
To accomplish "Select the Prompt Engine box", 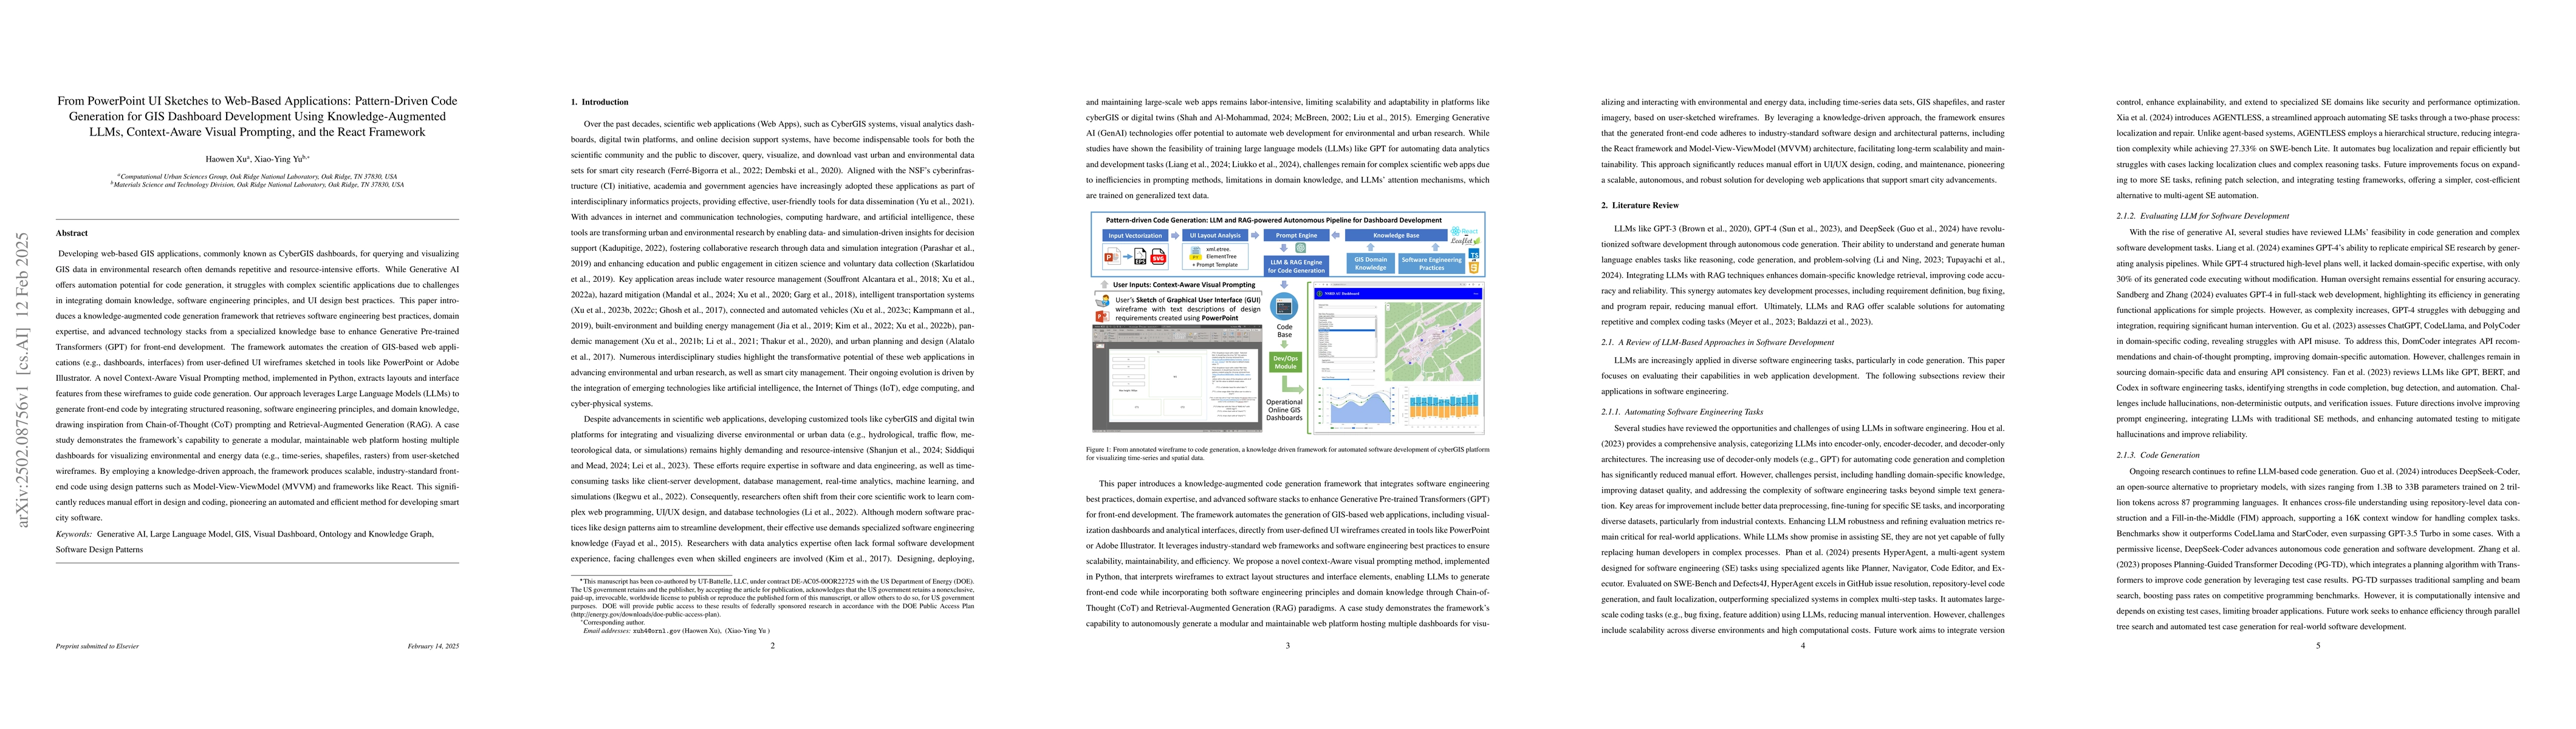I will (x=1297, y=236).
